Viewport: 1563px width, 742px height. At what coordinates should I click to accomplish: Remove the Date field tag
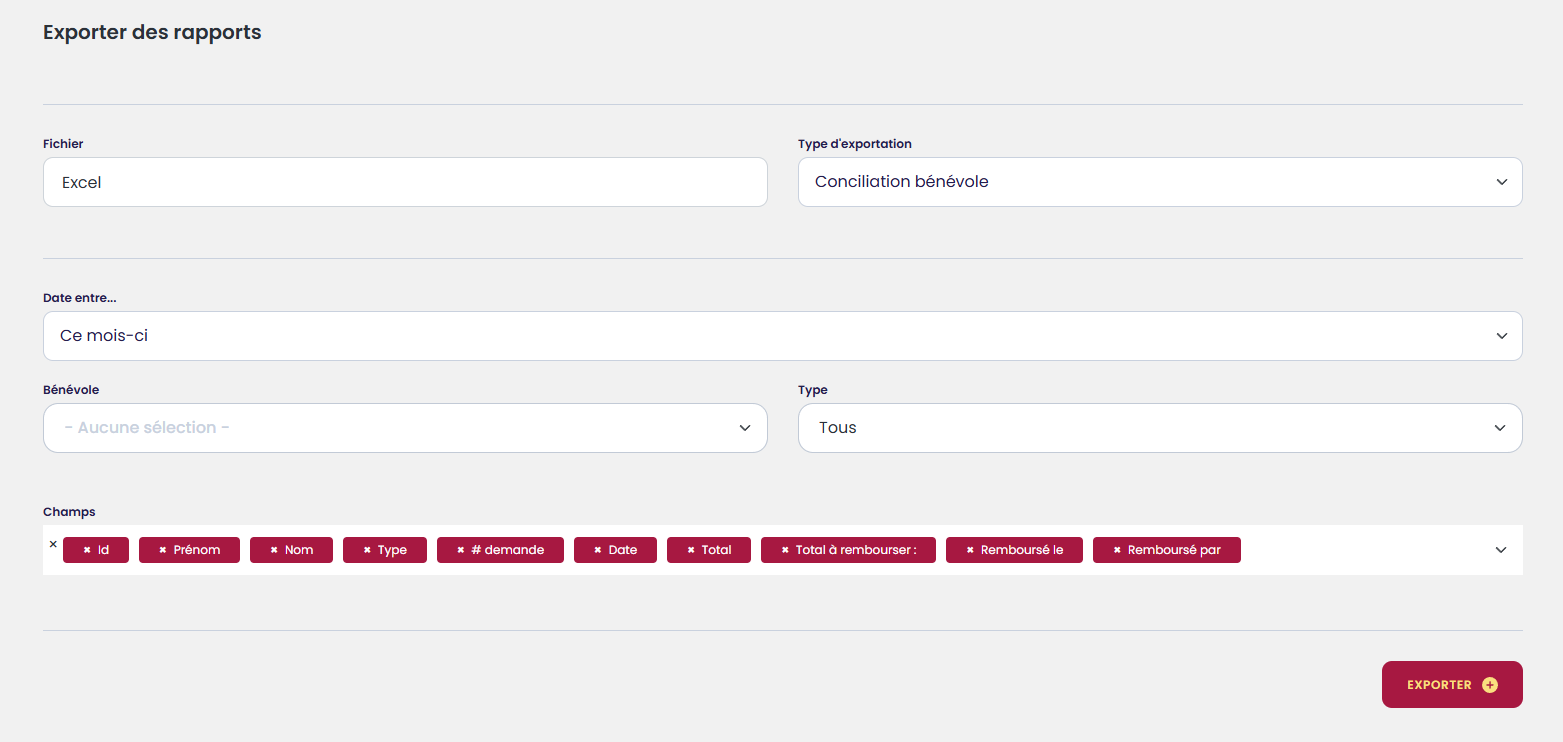pos(597,550)
